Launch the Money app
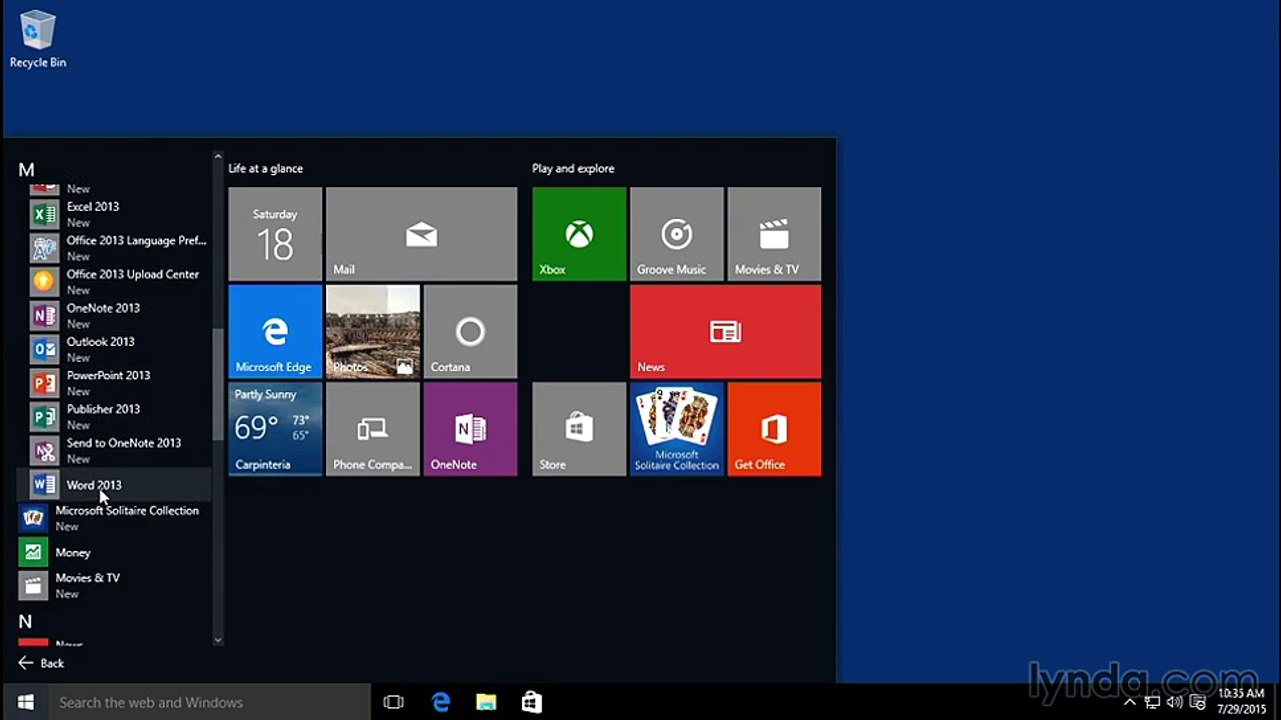The height and width of the screenshot is (720, 1281). pyautogui.click(x=114, y=552)
